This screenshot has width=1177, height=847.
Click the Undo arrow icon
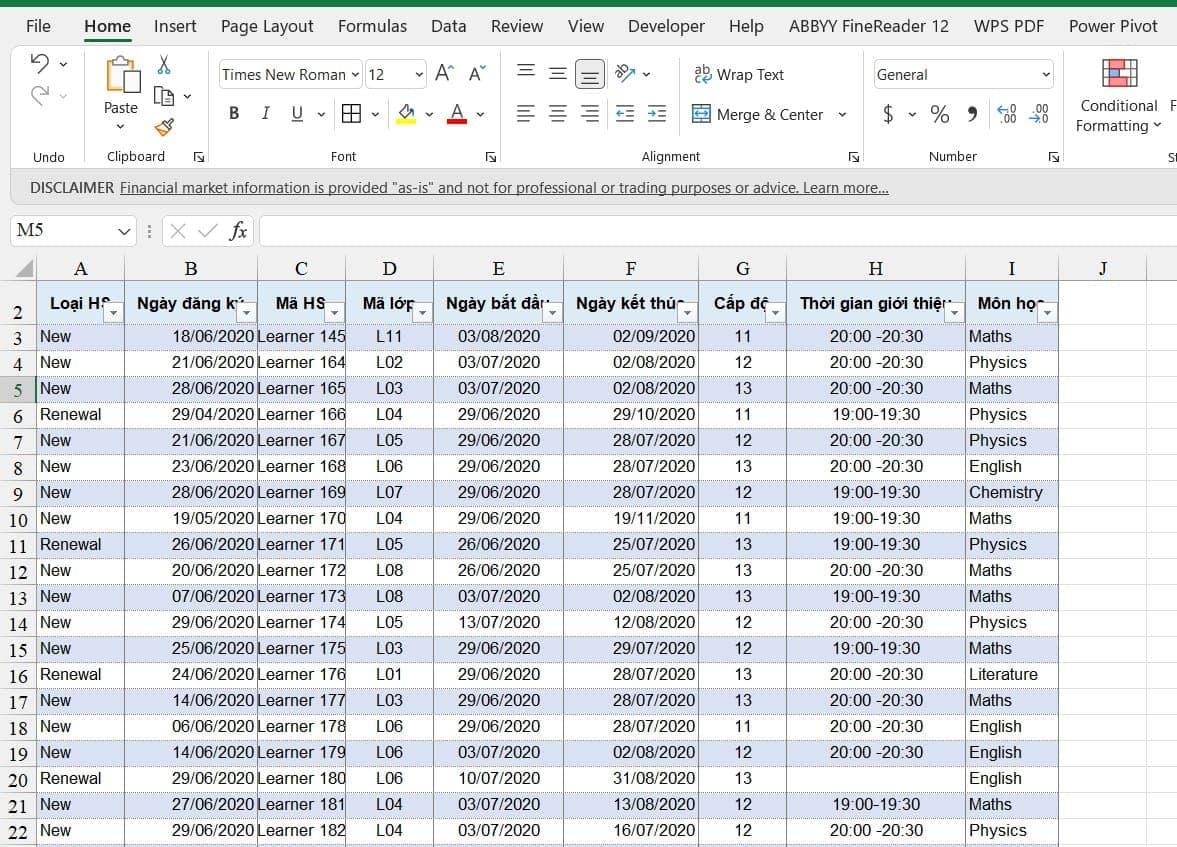[40, 64]
